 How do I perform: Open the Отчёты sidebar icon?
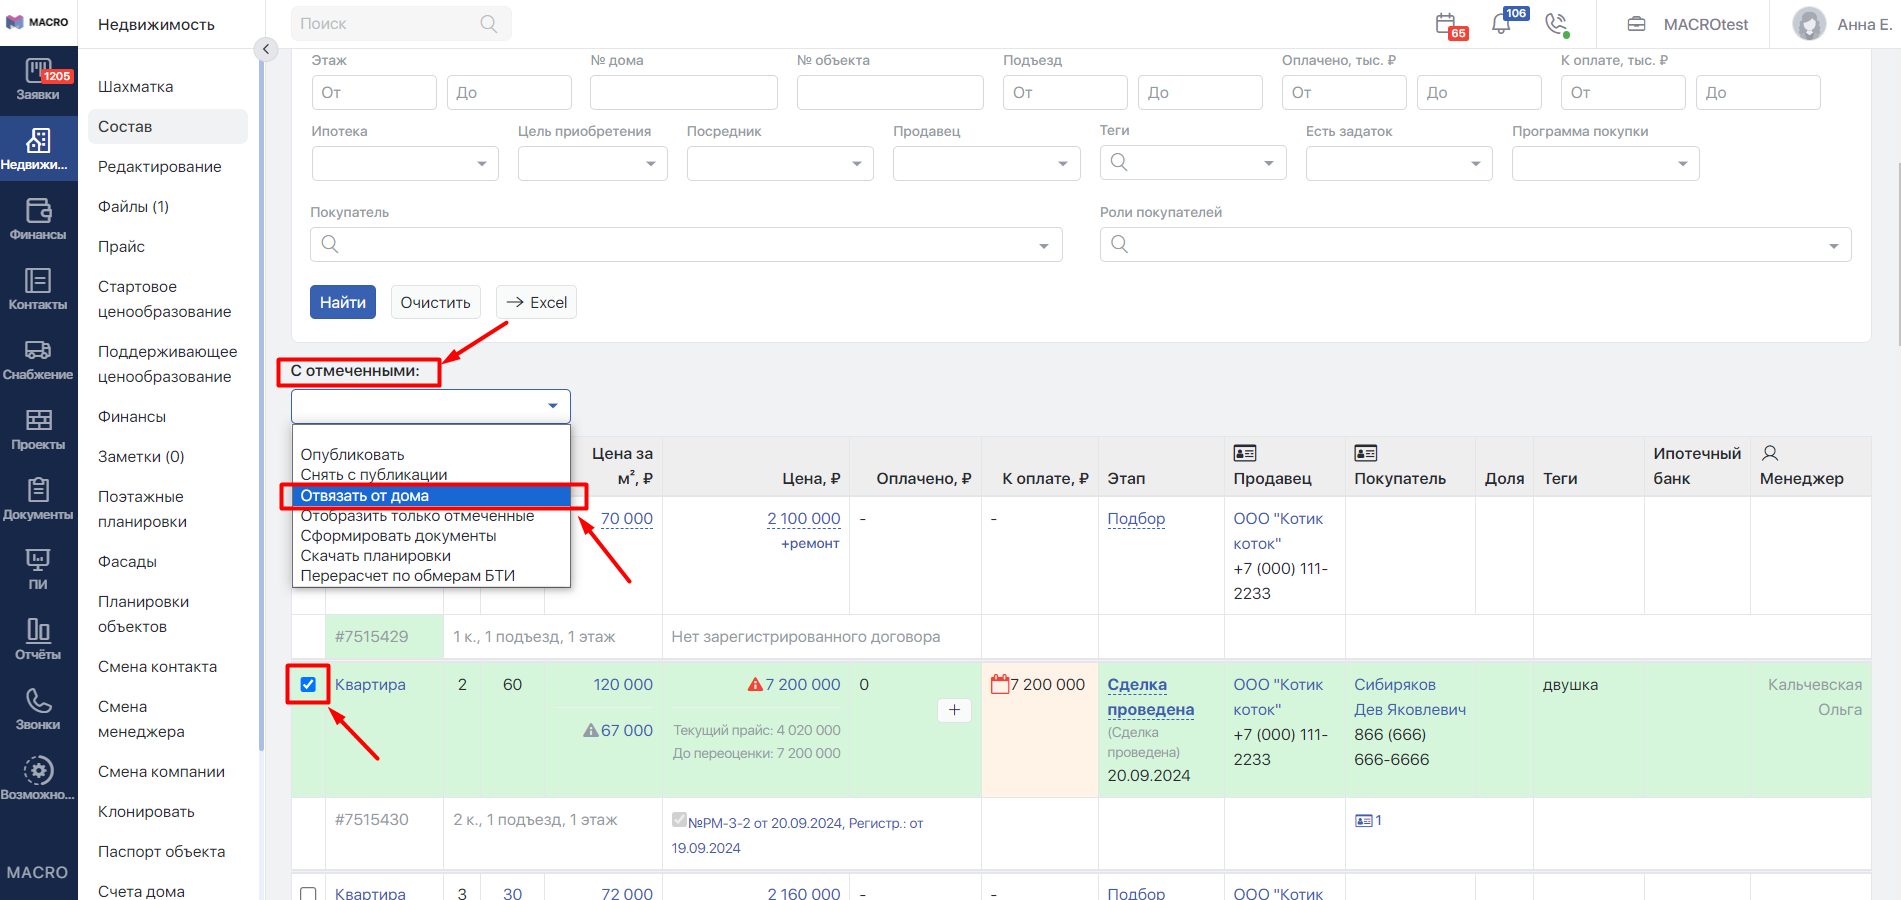38,639
